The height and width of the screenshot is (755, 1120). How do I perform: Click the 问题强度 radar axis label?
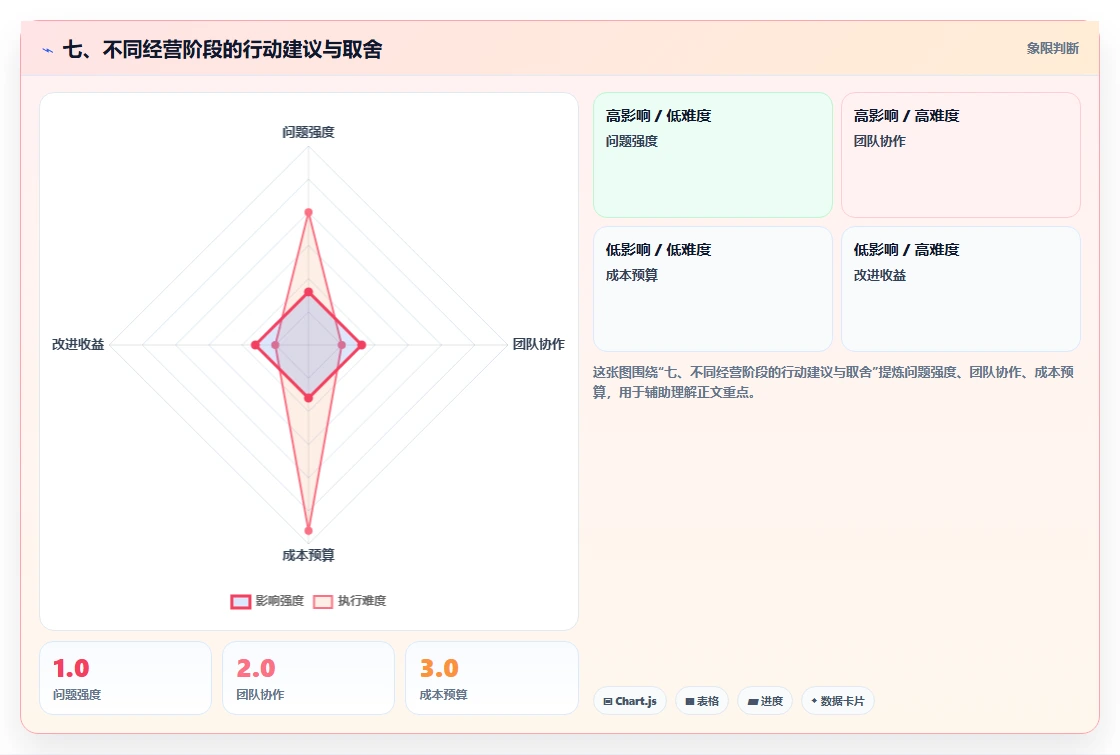308,132
